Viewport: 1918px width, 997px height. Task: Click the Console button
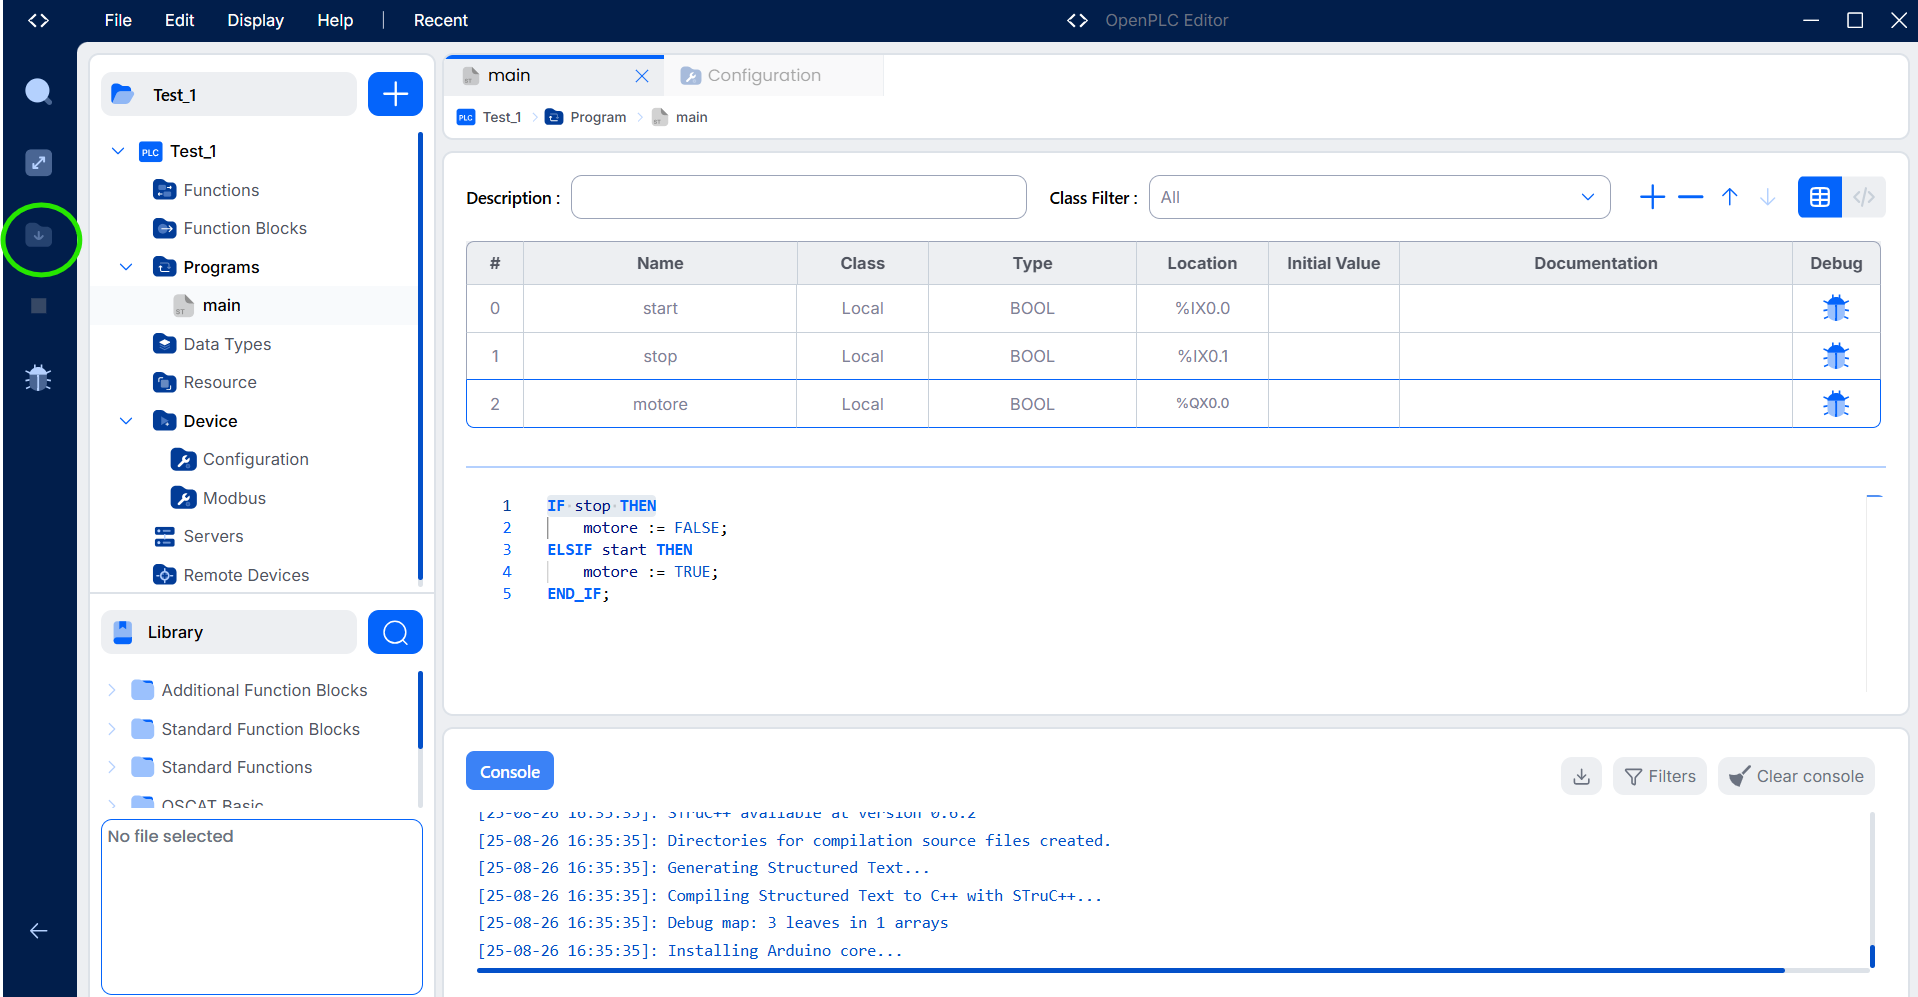click(509, 771)
